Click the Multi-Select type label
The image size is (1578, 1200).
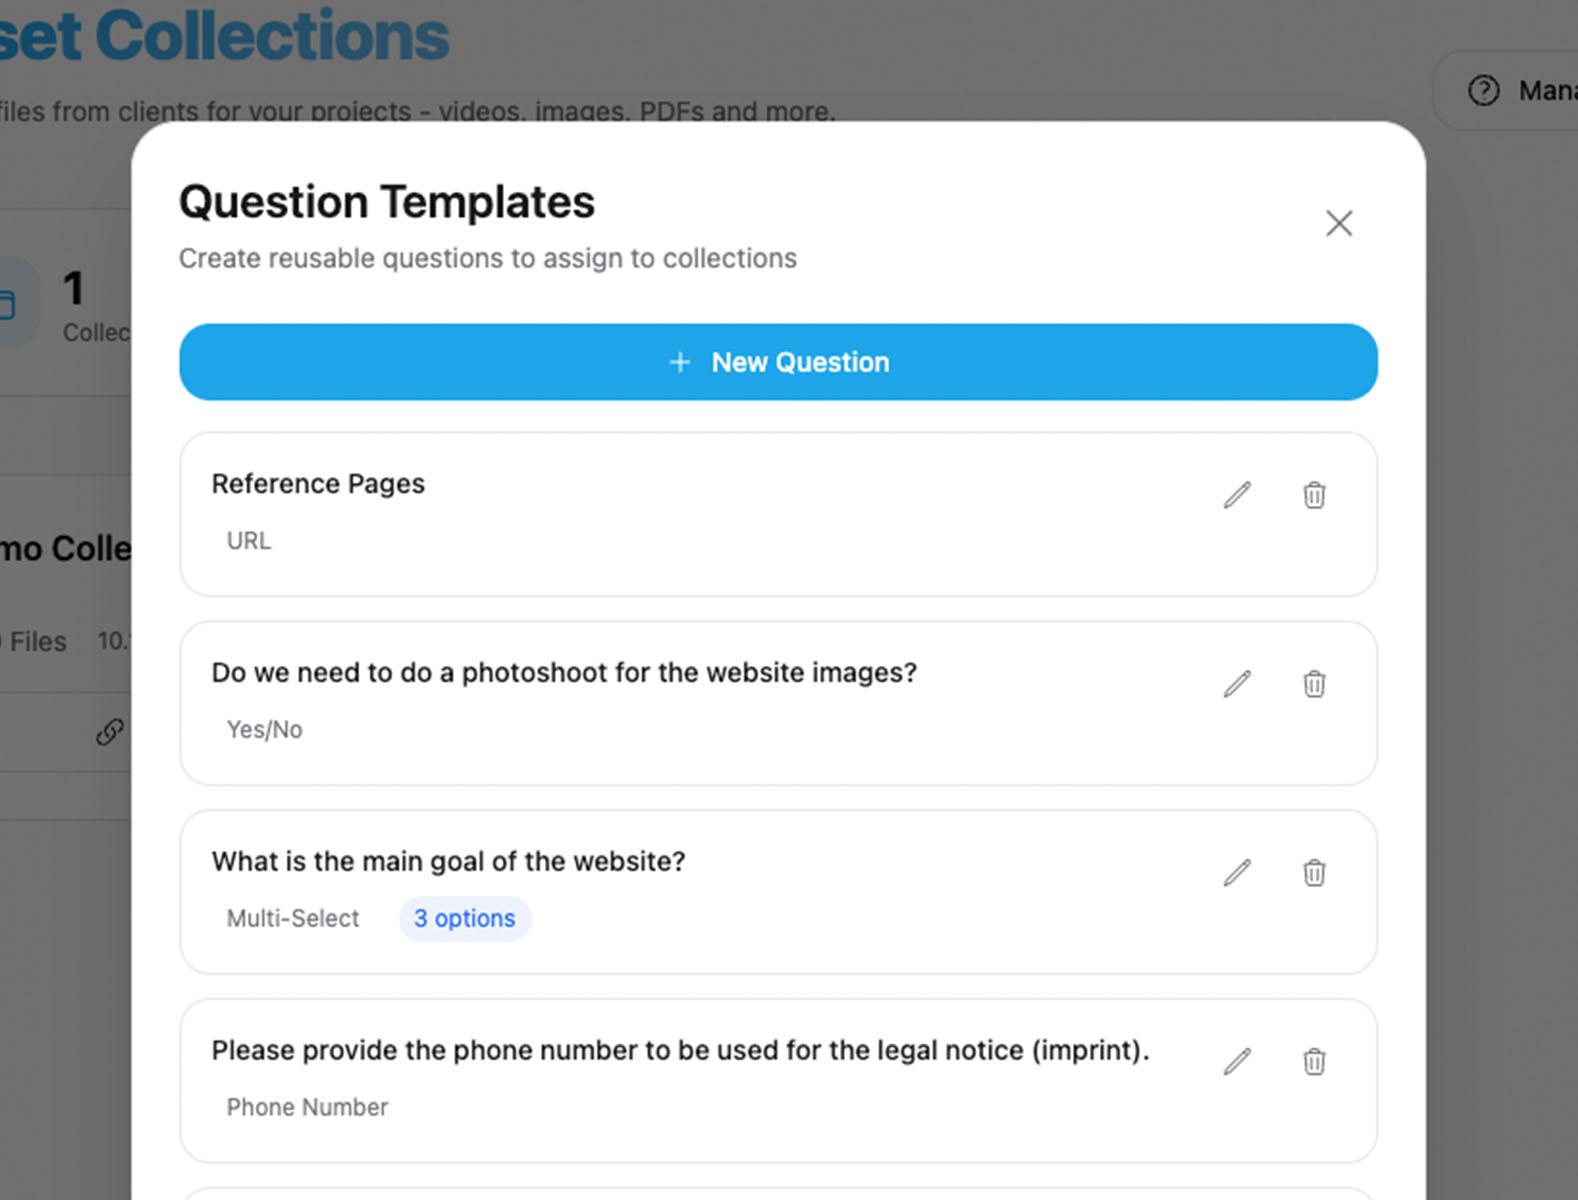pos(293,919)
